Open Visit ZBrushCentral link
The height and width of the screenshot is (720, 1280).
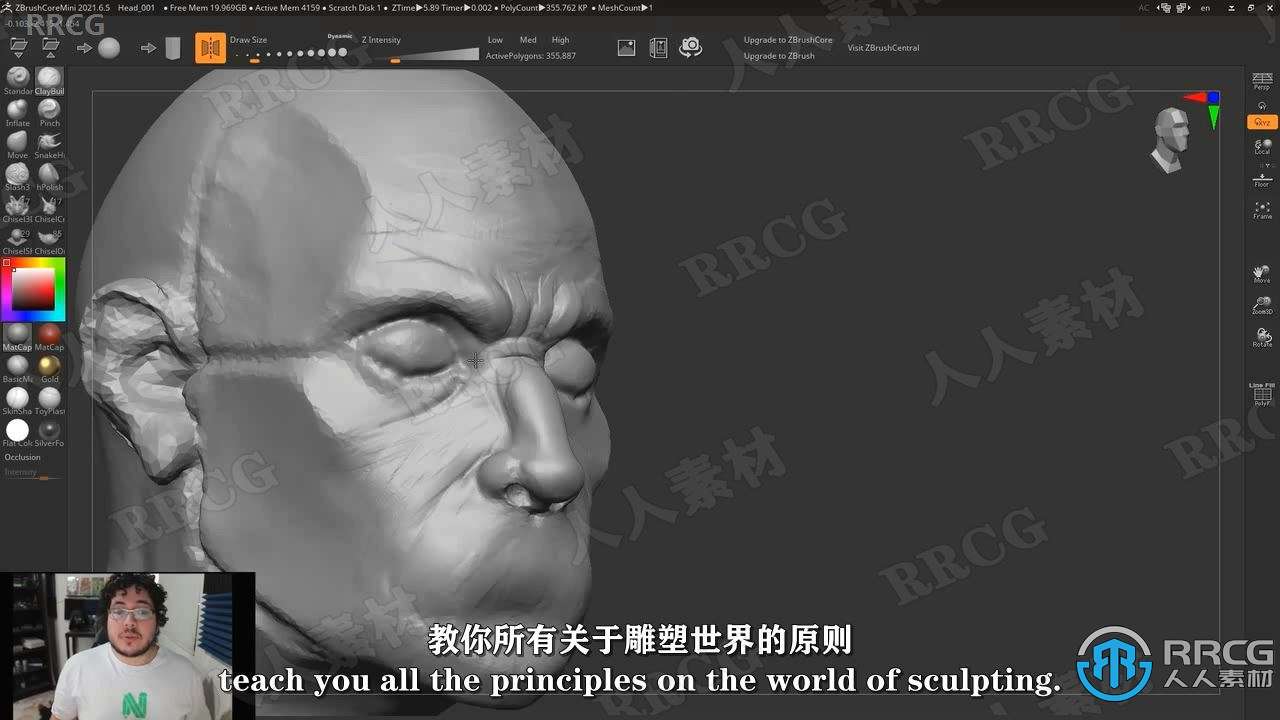[883, 48]
